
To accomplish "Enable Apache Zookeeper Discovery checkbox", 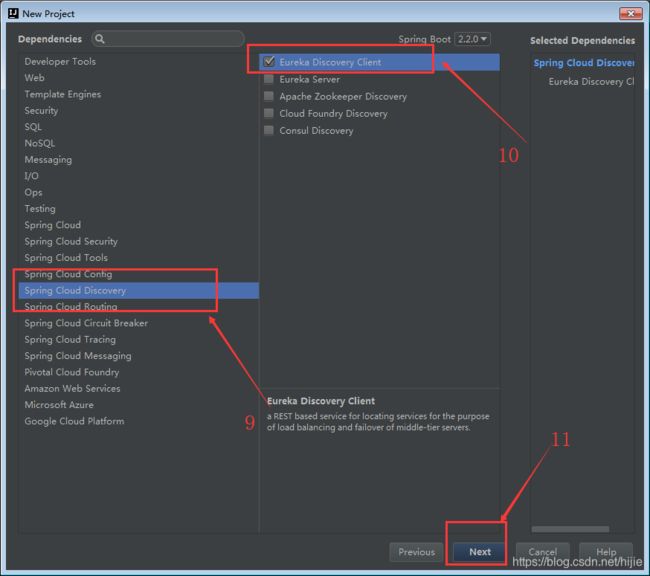I will click(x=269, y=96).
